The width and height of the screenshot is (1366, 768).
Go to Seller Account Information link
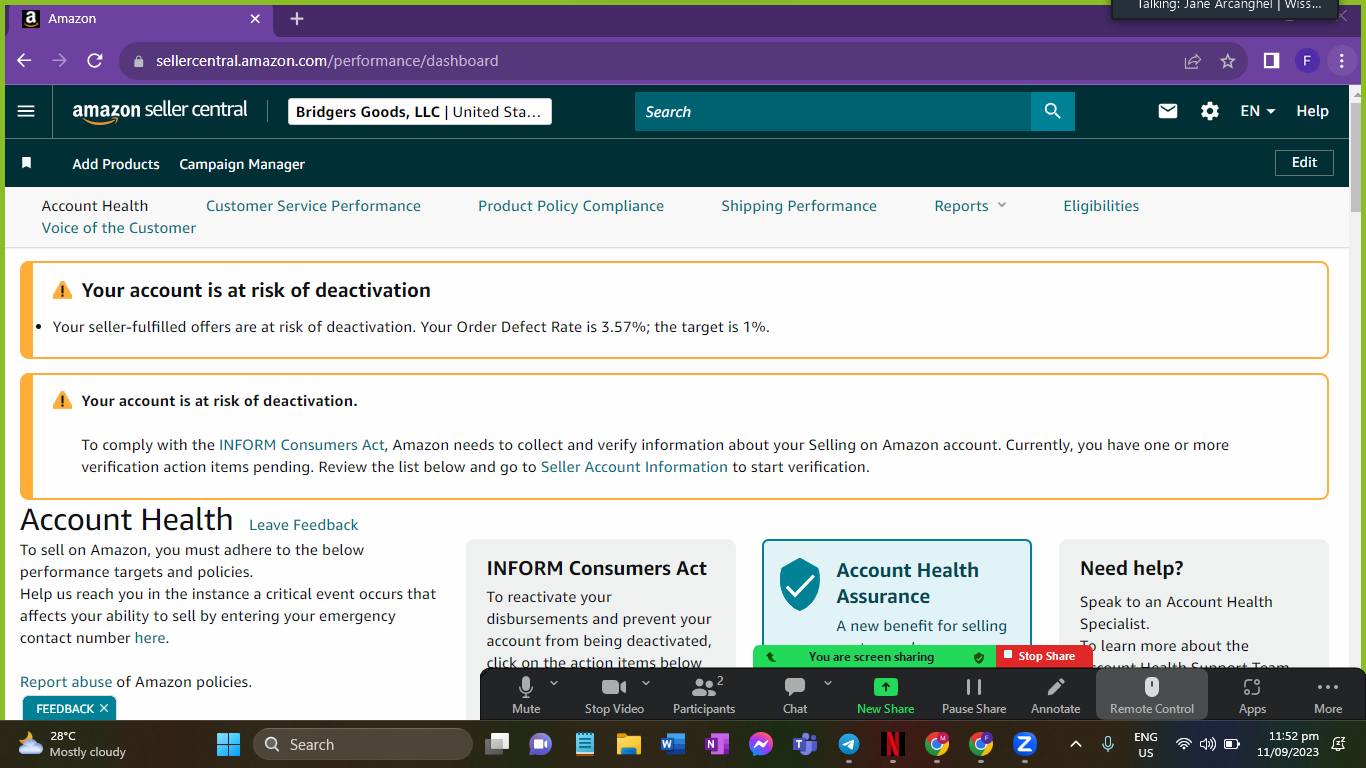(634, 467)
